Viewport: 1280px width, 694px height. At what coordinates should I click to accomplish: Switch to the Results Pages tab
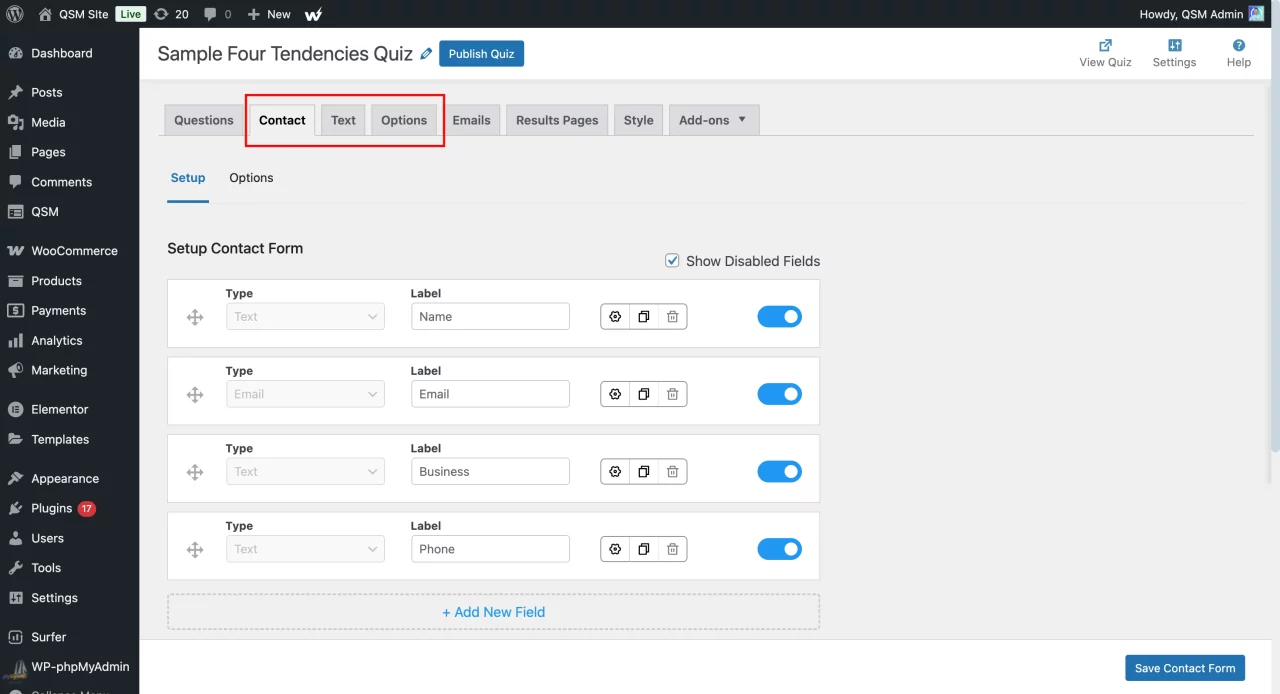click(557, 120)
